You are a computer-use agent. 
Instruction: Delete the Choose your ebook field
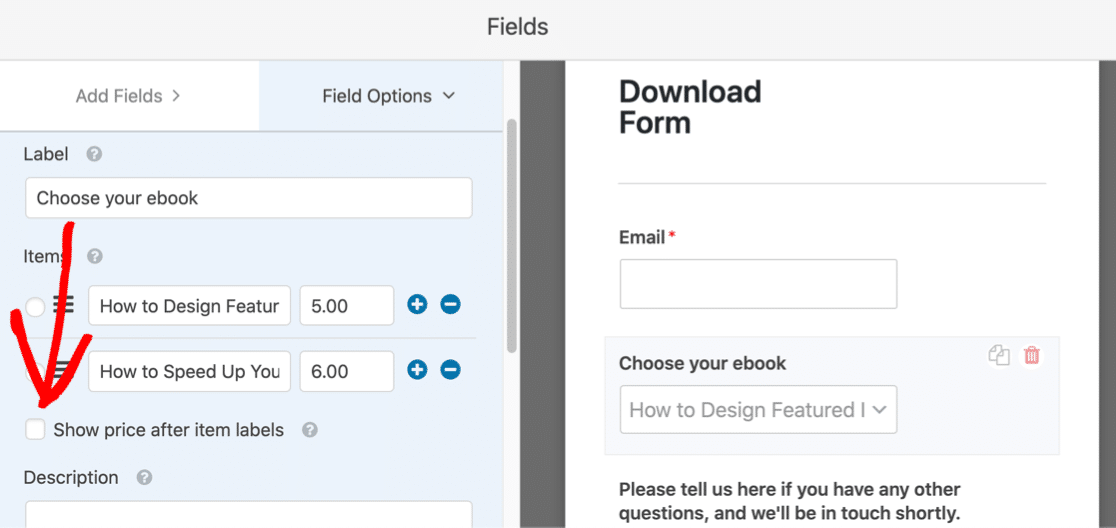(1032, 355)
